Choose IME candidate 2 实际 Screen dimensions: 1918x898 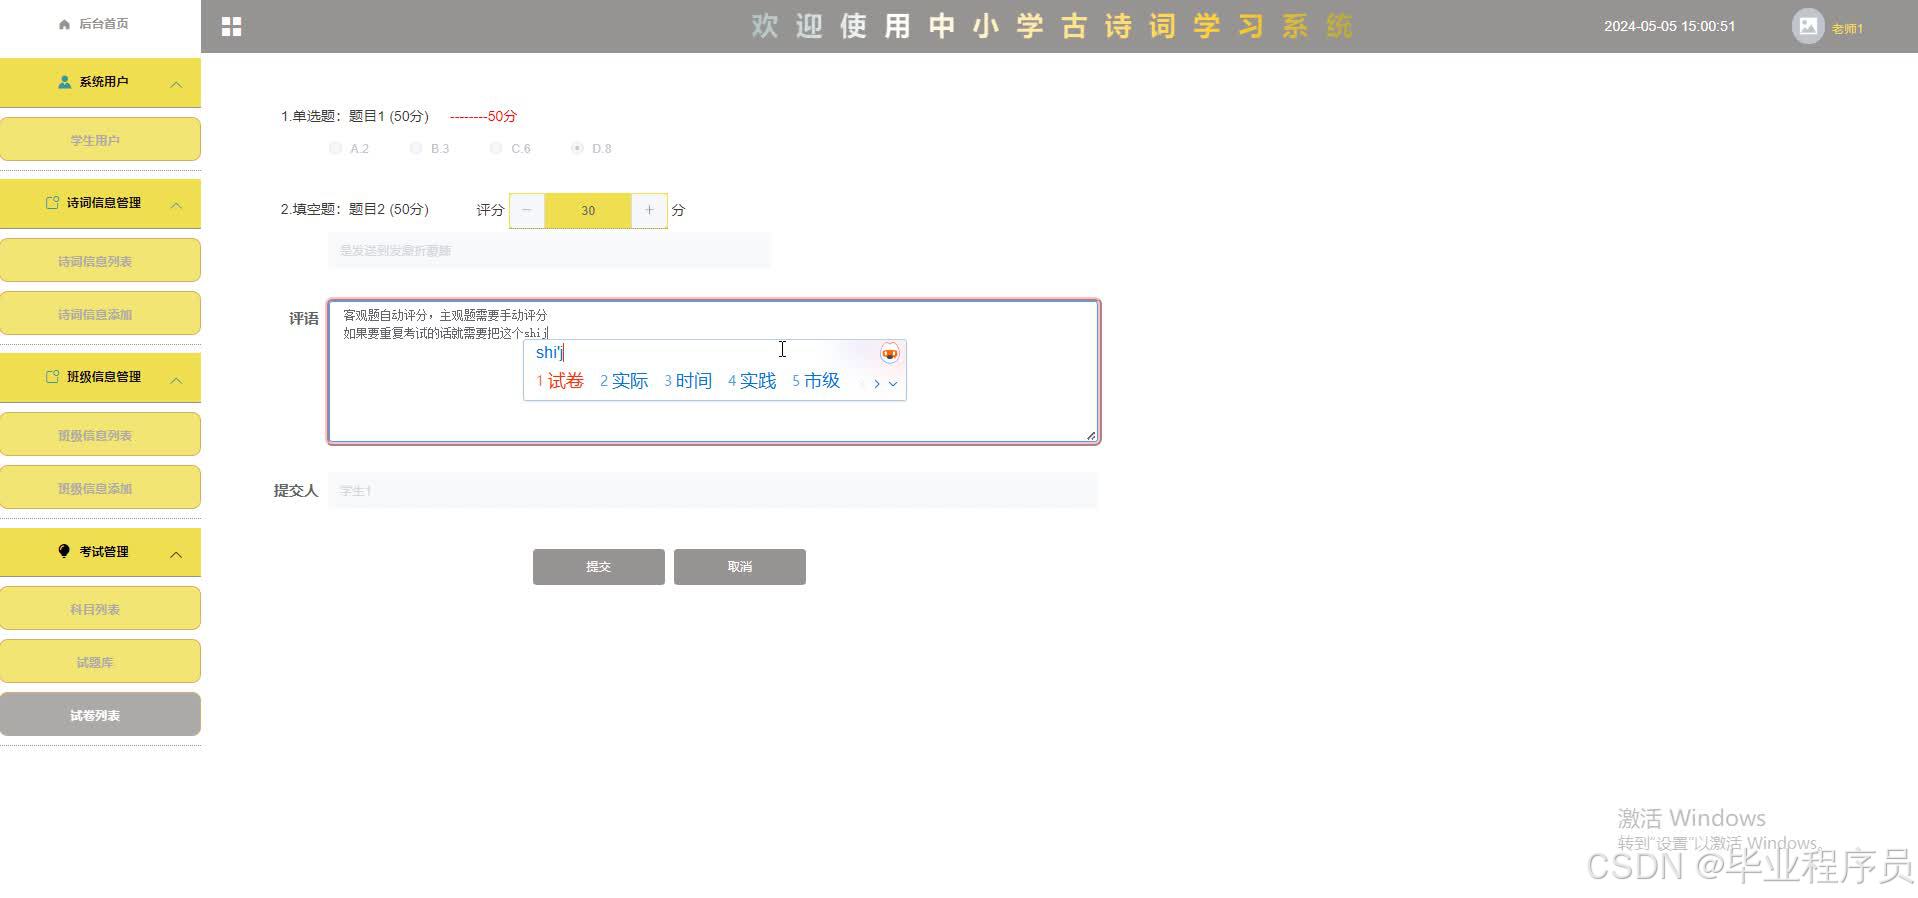tap(624, 381)
